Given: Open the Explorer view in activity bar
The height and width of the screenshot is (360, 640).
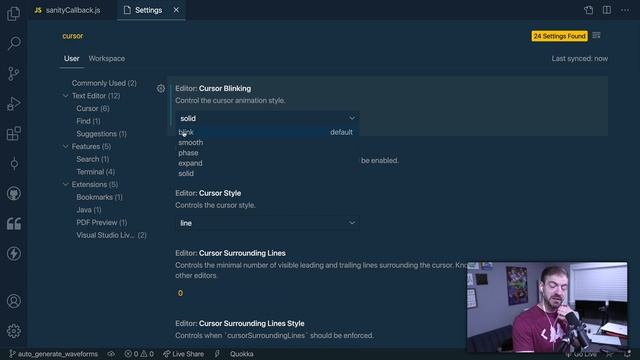Looking at the screenshot, I should pos(13,13).
